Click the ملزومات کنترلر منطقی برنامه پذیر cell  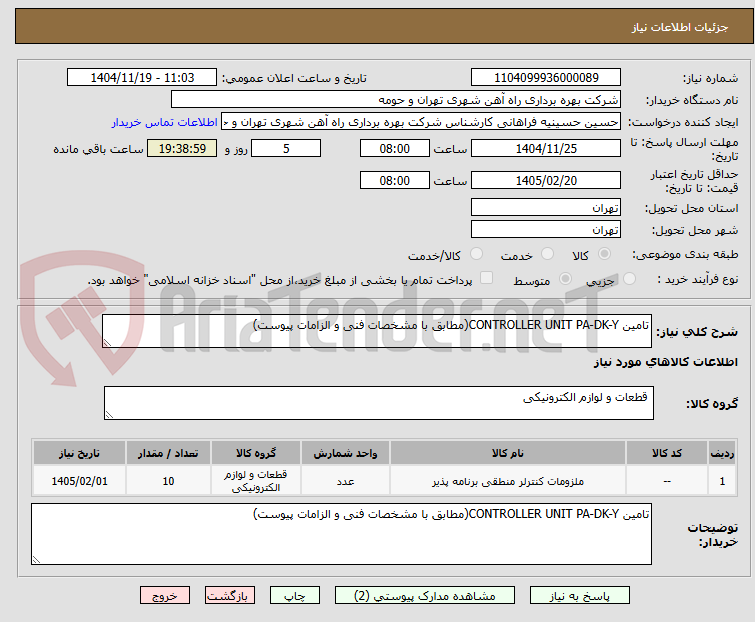coord(508,481)
